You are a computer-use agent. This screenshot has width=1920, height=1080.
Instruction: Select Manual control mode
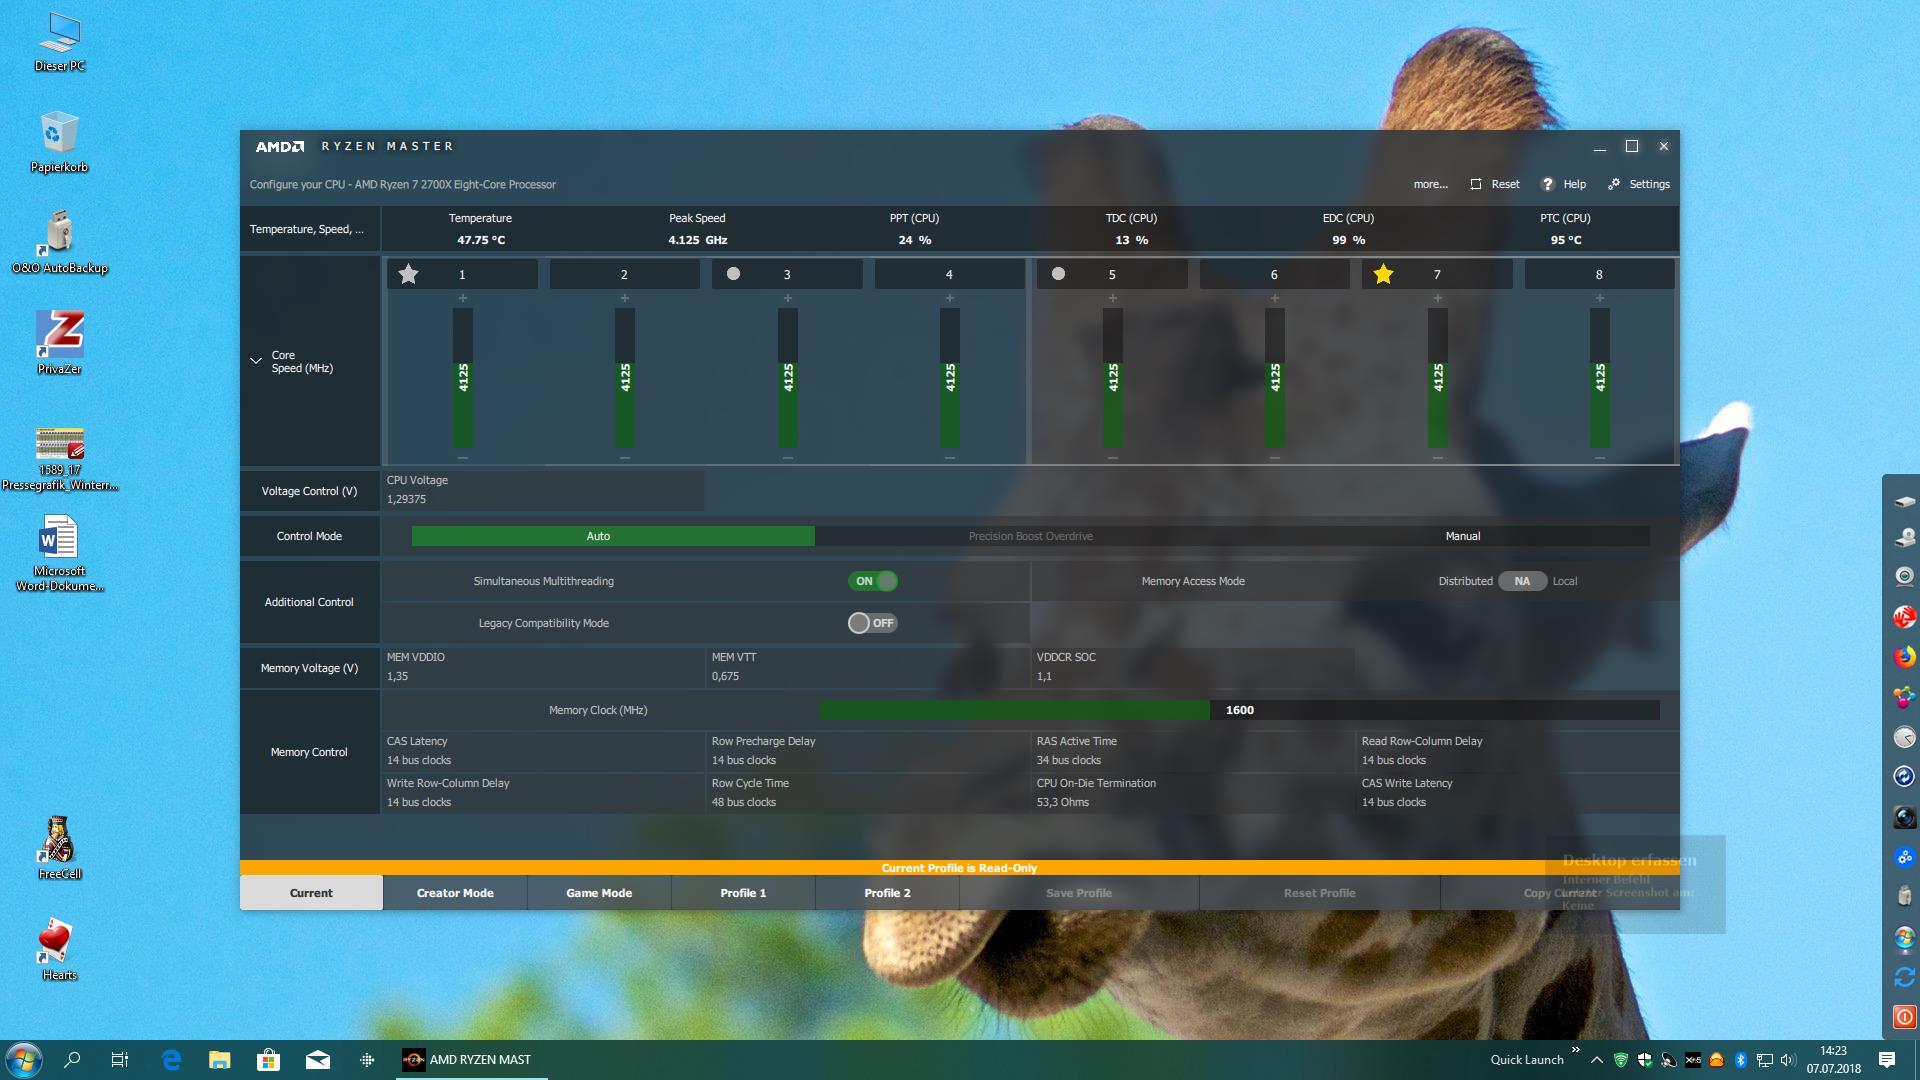[1462, 536]
